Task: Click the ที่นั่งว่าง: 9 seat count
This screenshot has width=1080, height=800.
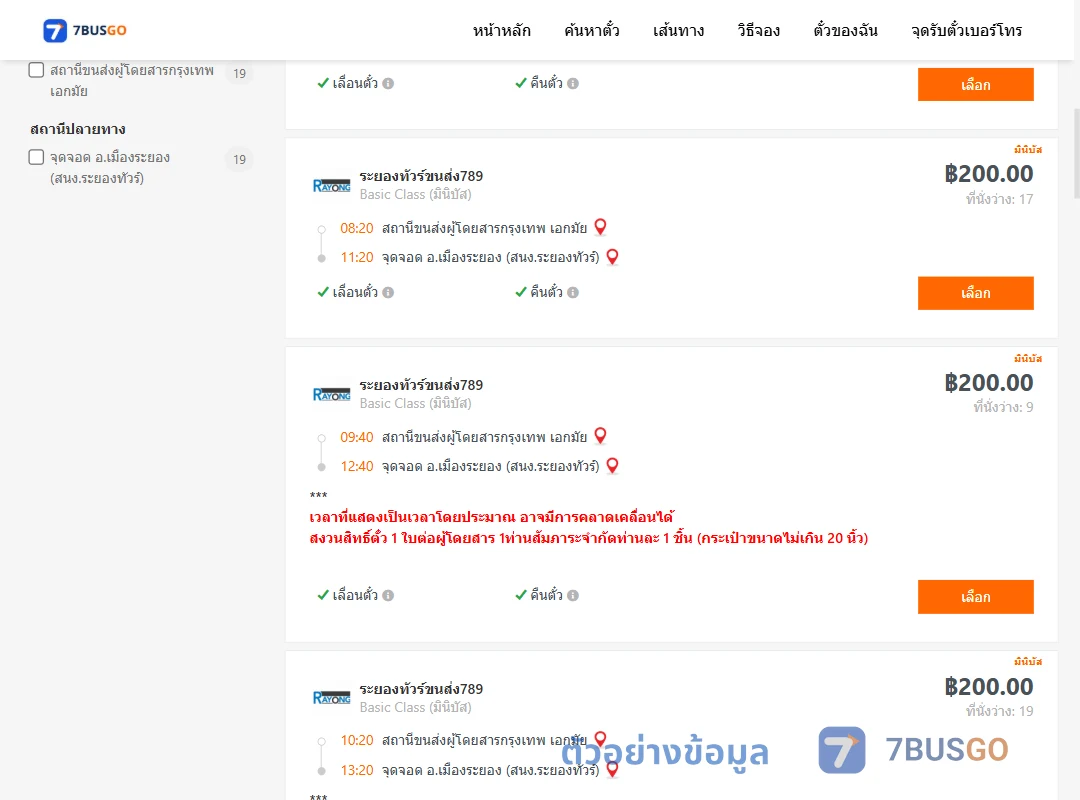Action: point(1003,407)
